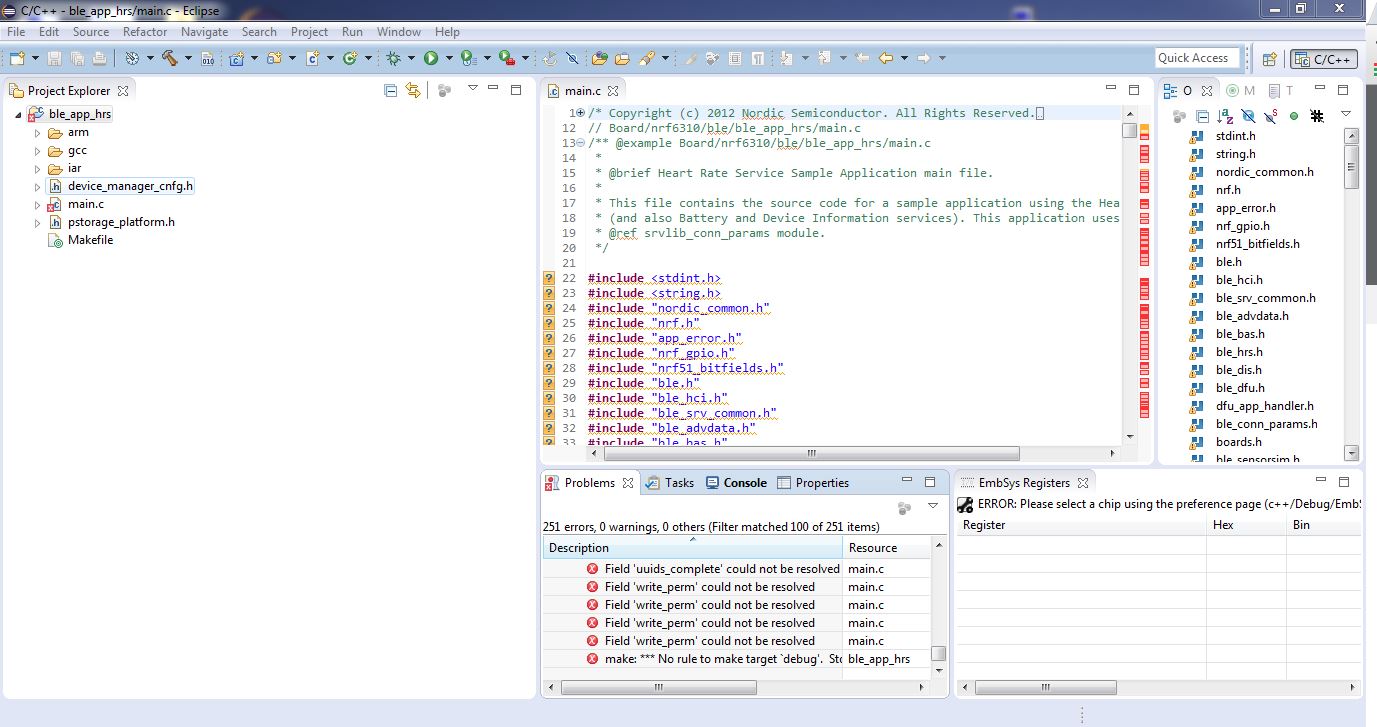Click the New C++ Class icon

tap(350, 58)
